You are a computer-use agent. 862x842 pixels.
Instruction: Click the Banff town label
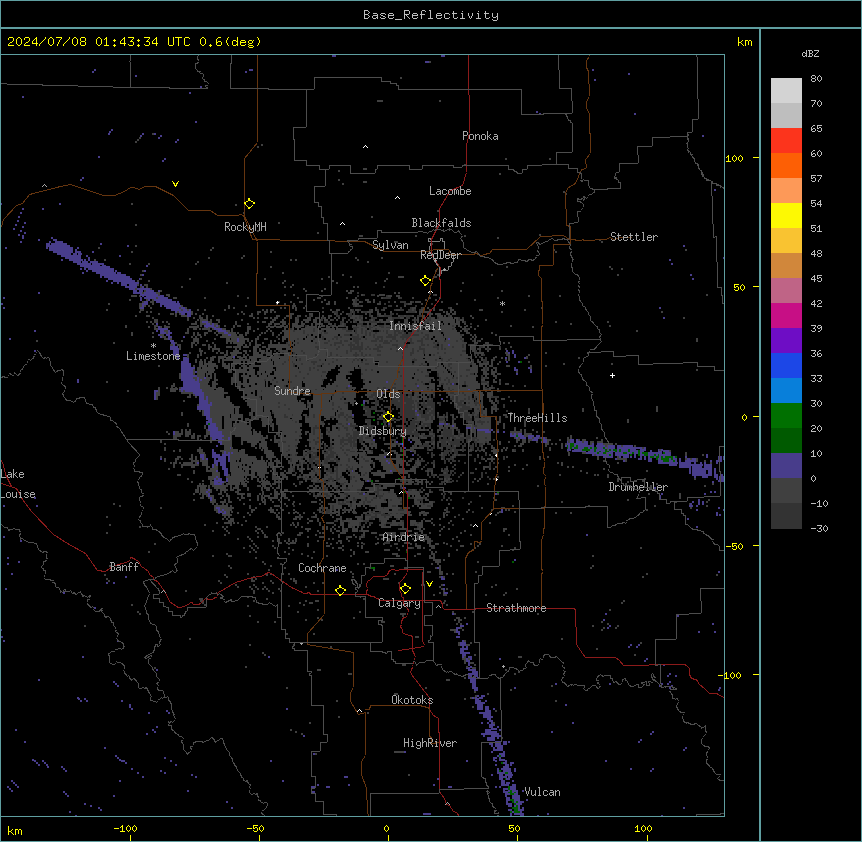tap(124, 567)
